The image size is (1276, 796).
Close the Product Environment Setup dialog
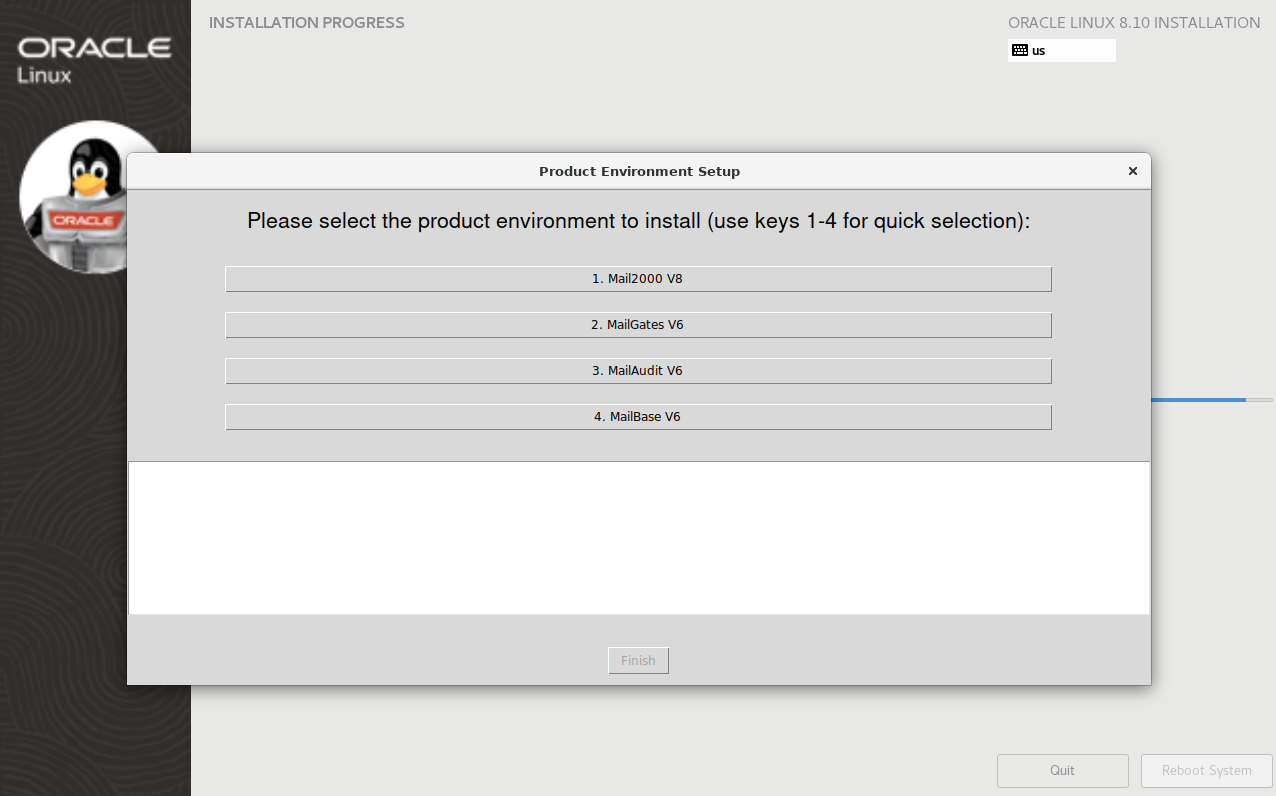coord(1132,171)
